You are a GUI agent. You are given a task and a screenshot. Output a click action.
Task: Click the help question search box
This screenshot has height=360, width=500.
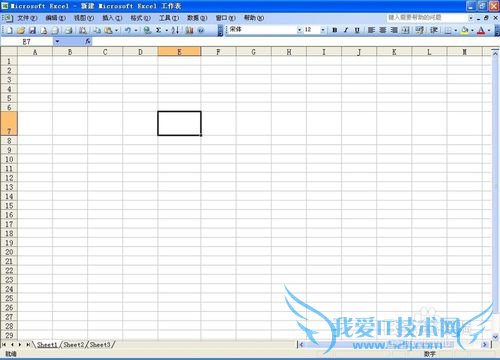(427, 17)
